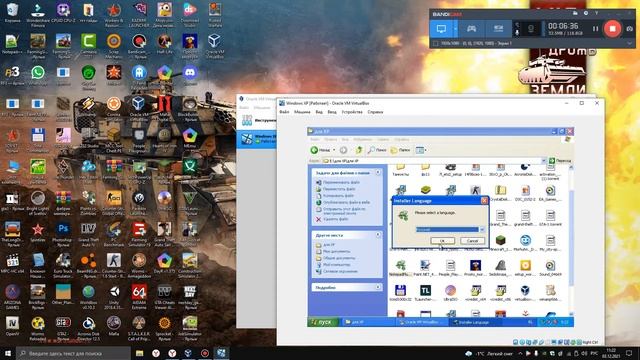Click the Windows 10 Start button
Screen dimensions: 640x360
tap(8, 353)
